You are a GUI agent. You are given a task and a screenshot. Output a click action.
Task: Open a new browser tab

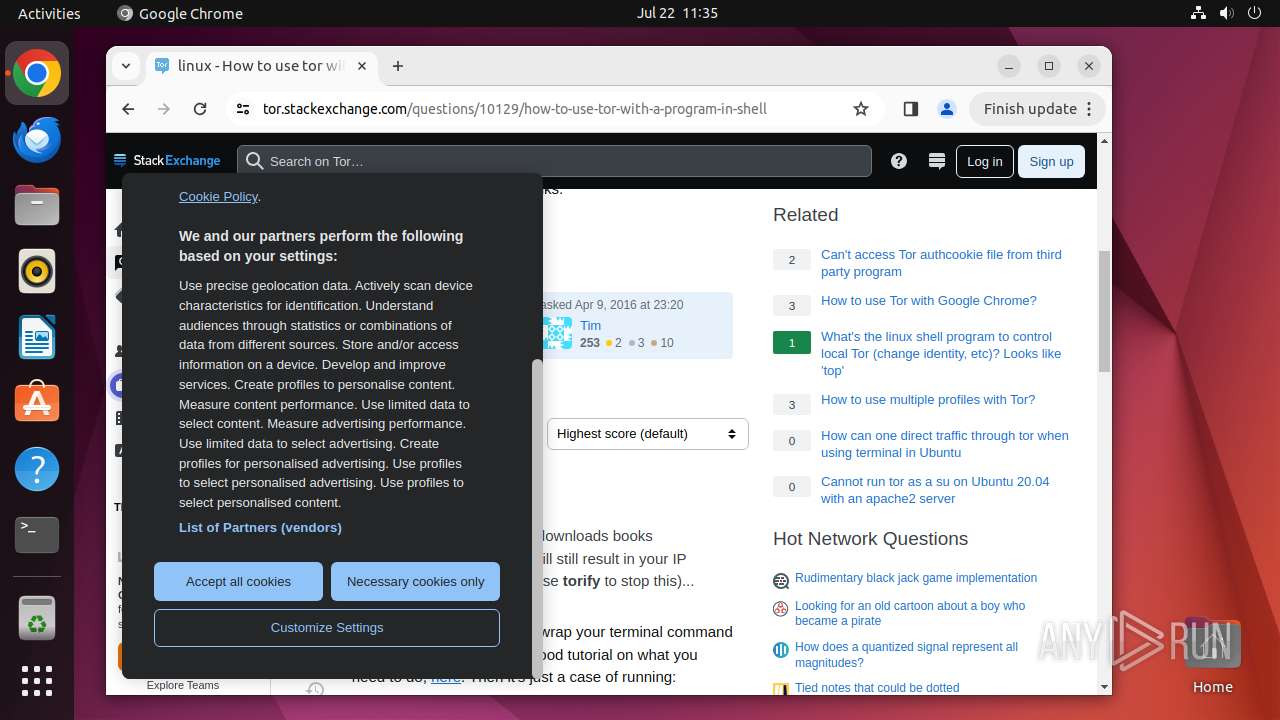point(398,66)
